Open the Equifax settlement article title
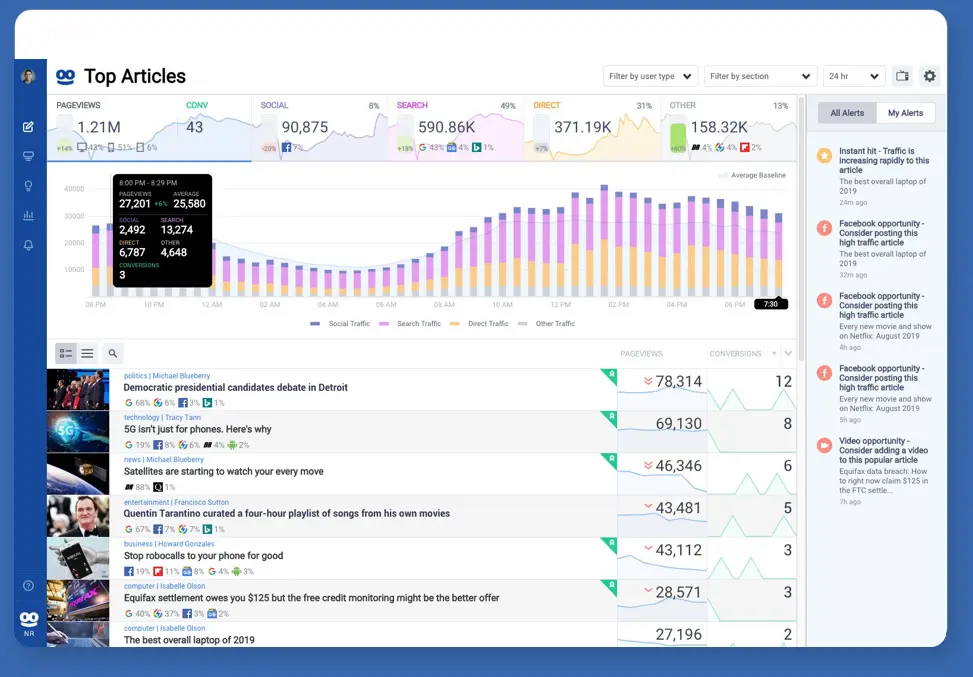This screenshot has height=677, width=973. [312, 598]
